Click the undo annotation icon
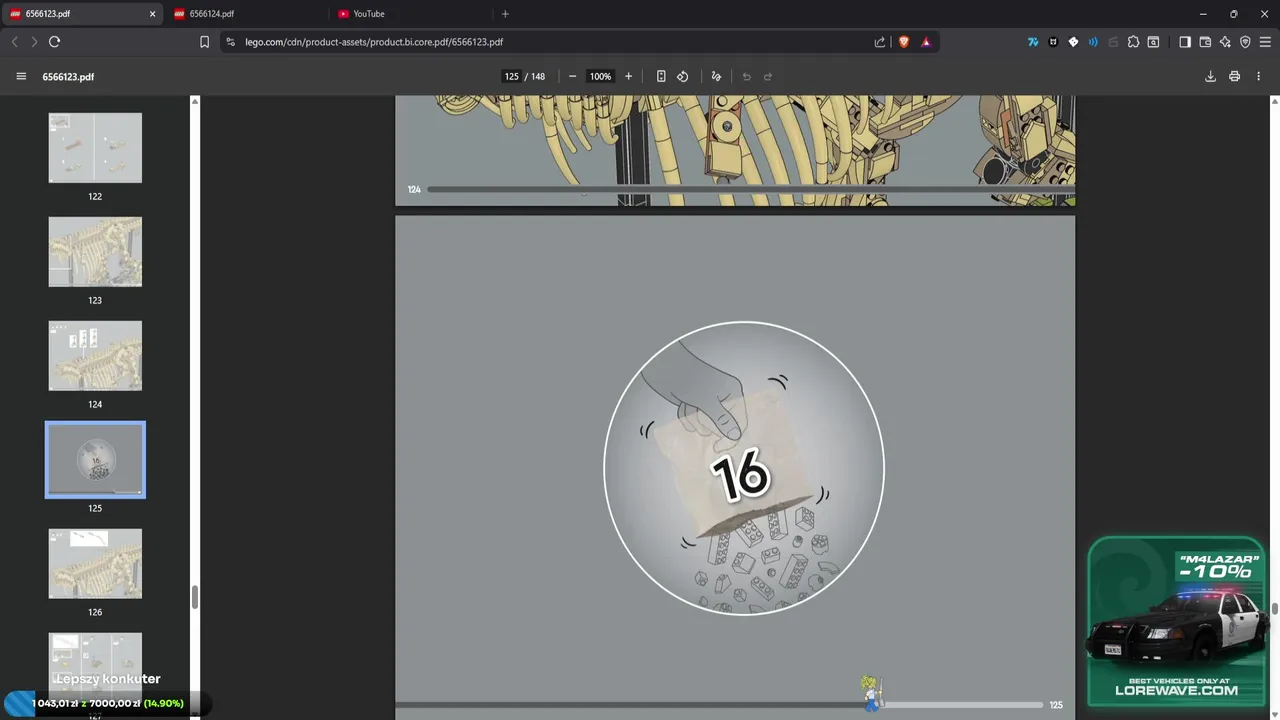This screenshot has height=720, width=1280. [746, 76]
